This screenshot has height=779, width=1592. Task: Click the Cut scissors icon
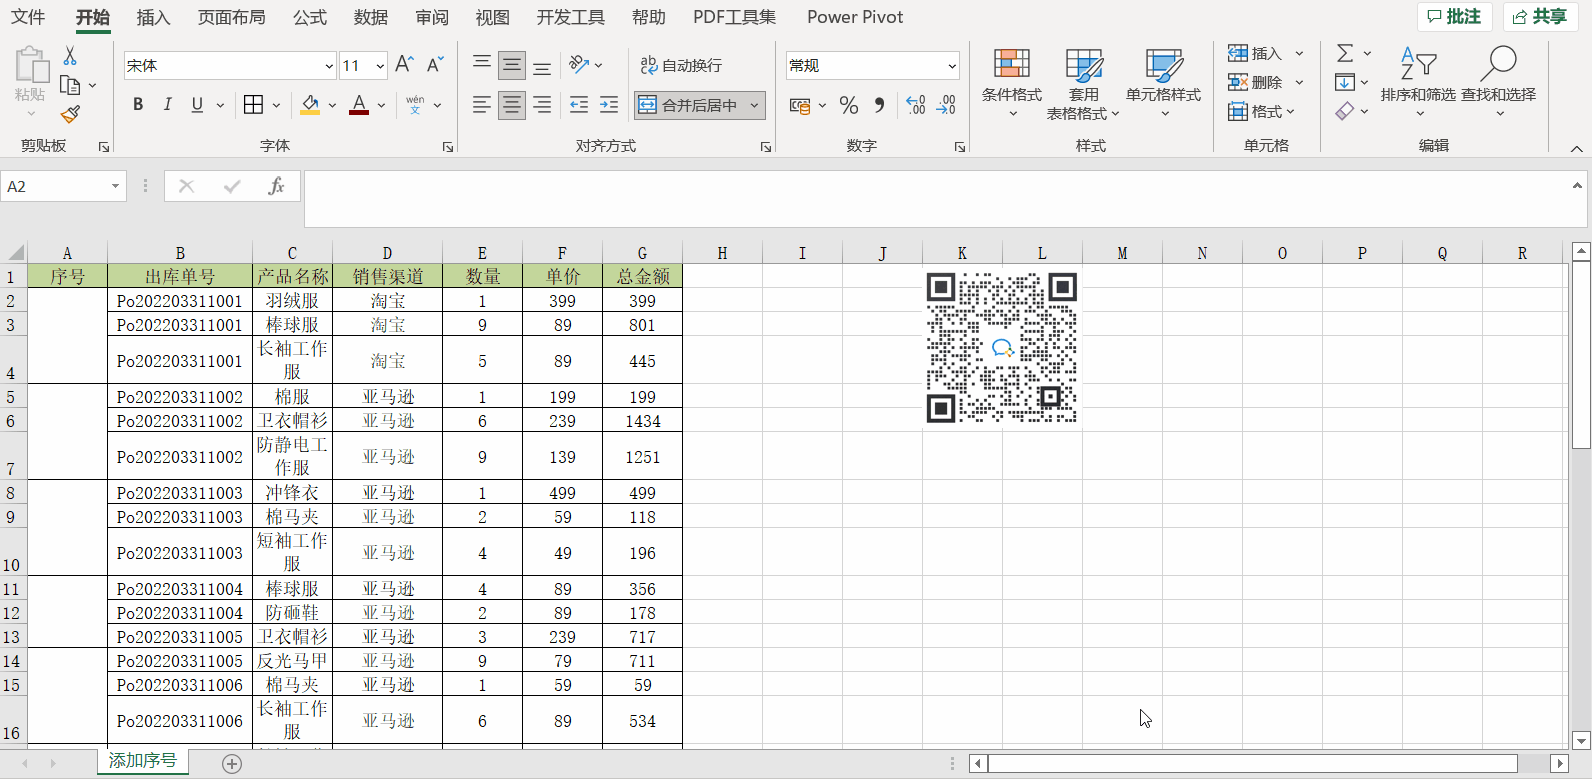click(70, 56)
